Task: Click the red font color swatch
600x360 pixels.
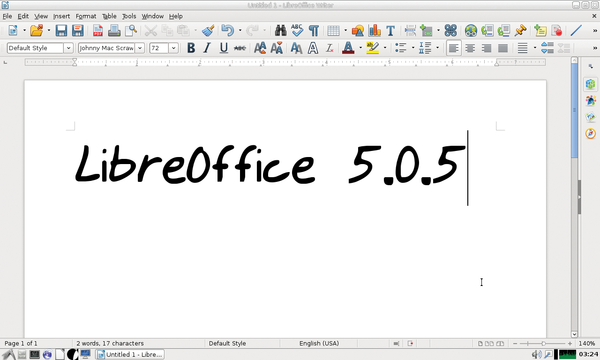Action: (x=348, y=48)
